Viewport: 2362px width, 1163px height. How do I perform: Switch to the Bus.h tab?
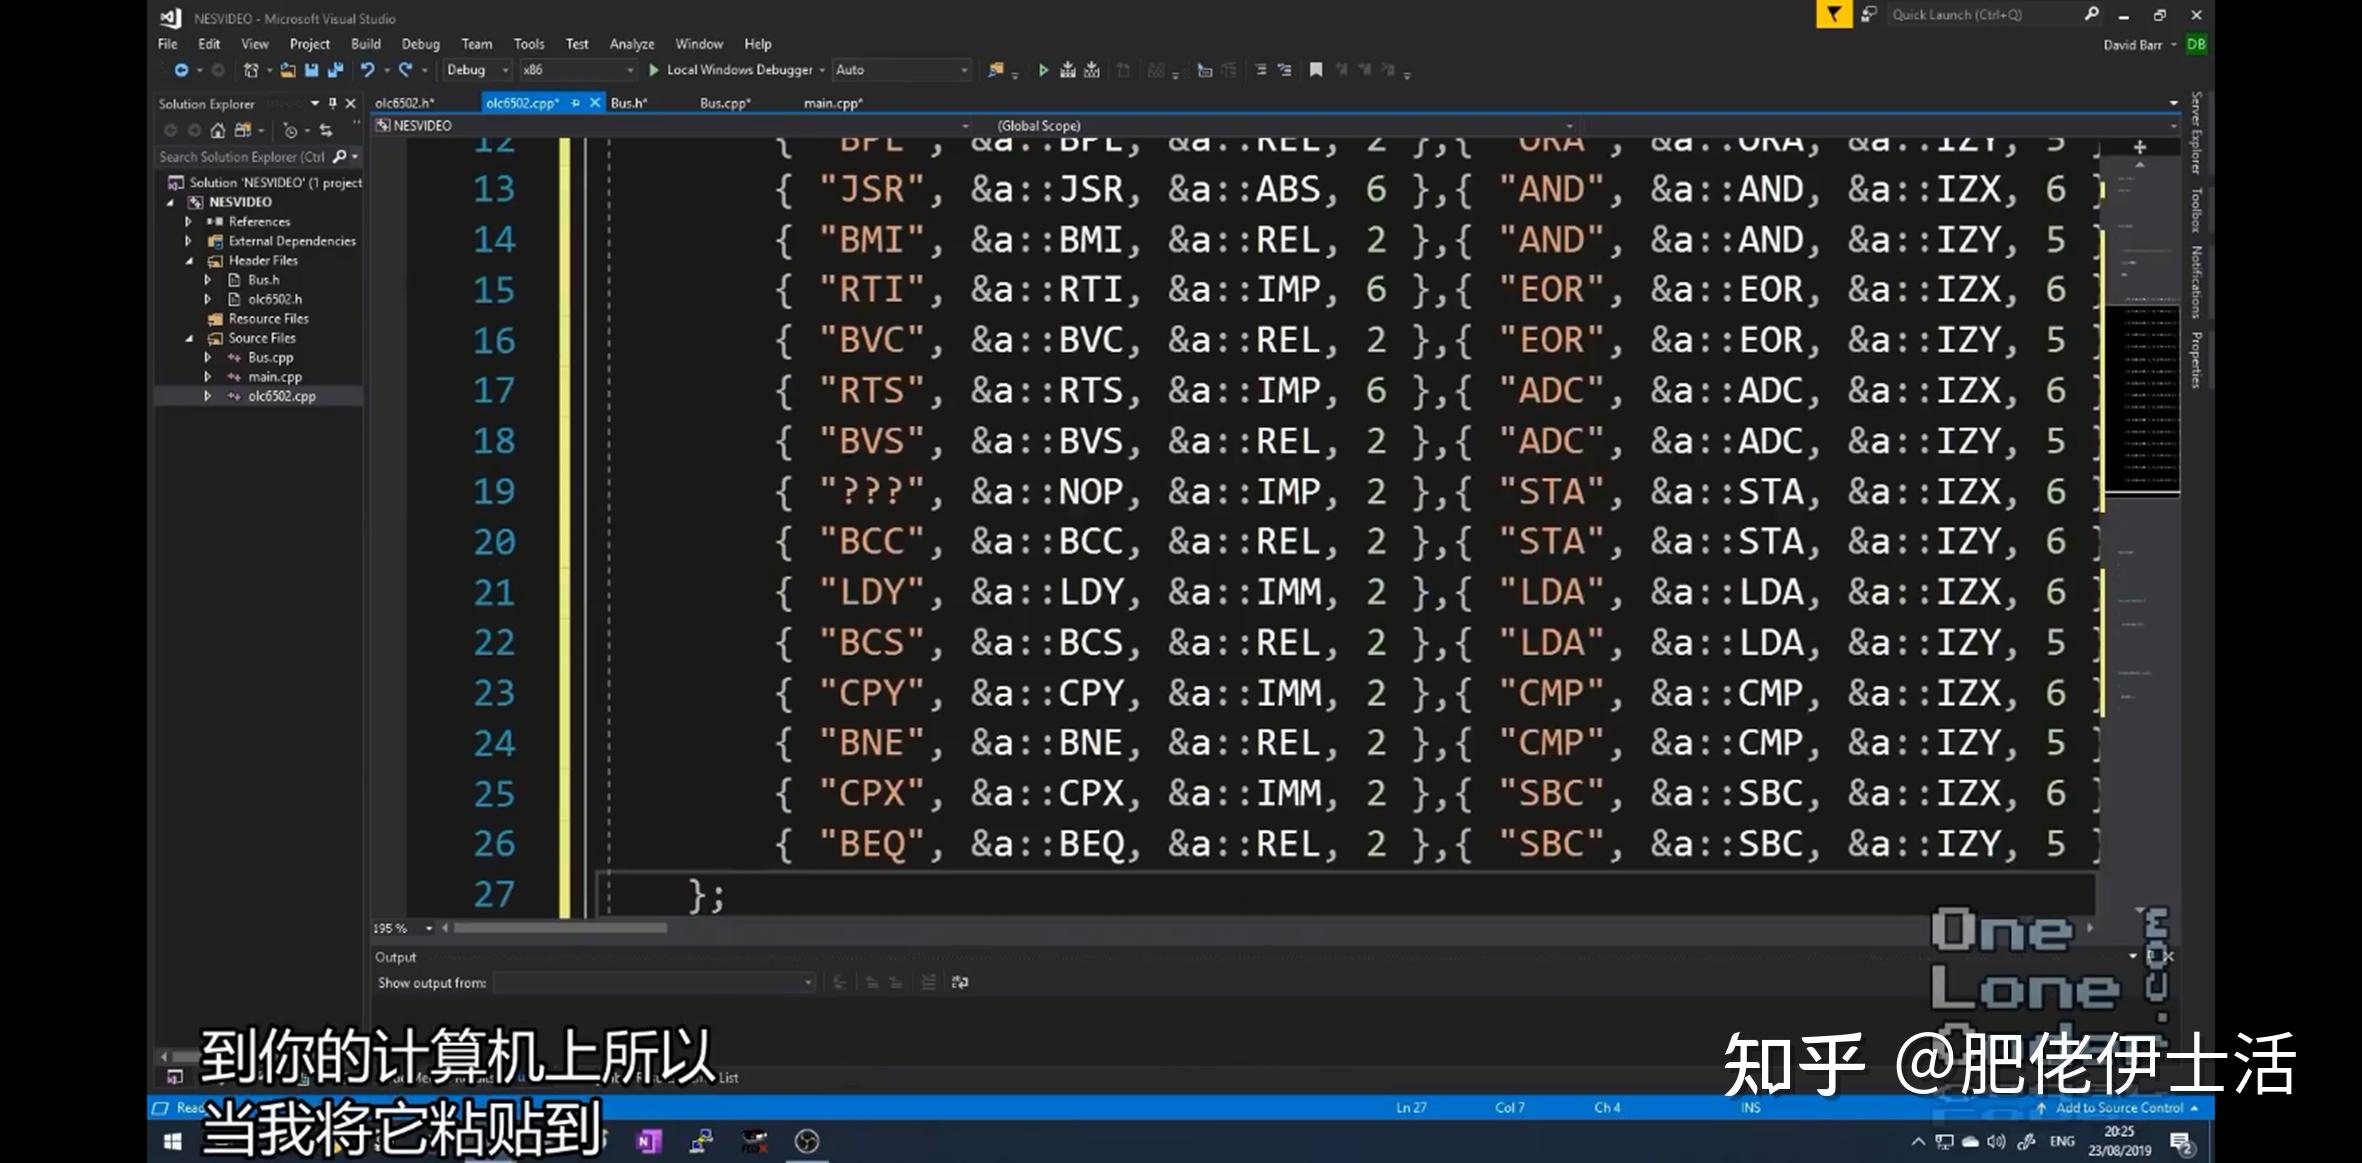(629, 103)
